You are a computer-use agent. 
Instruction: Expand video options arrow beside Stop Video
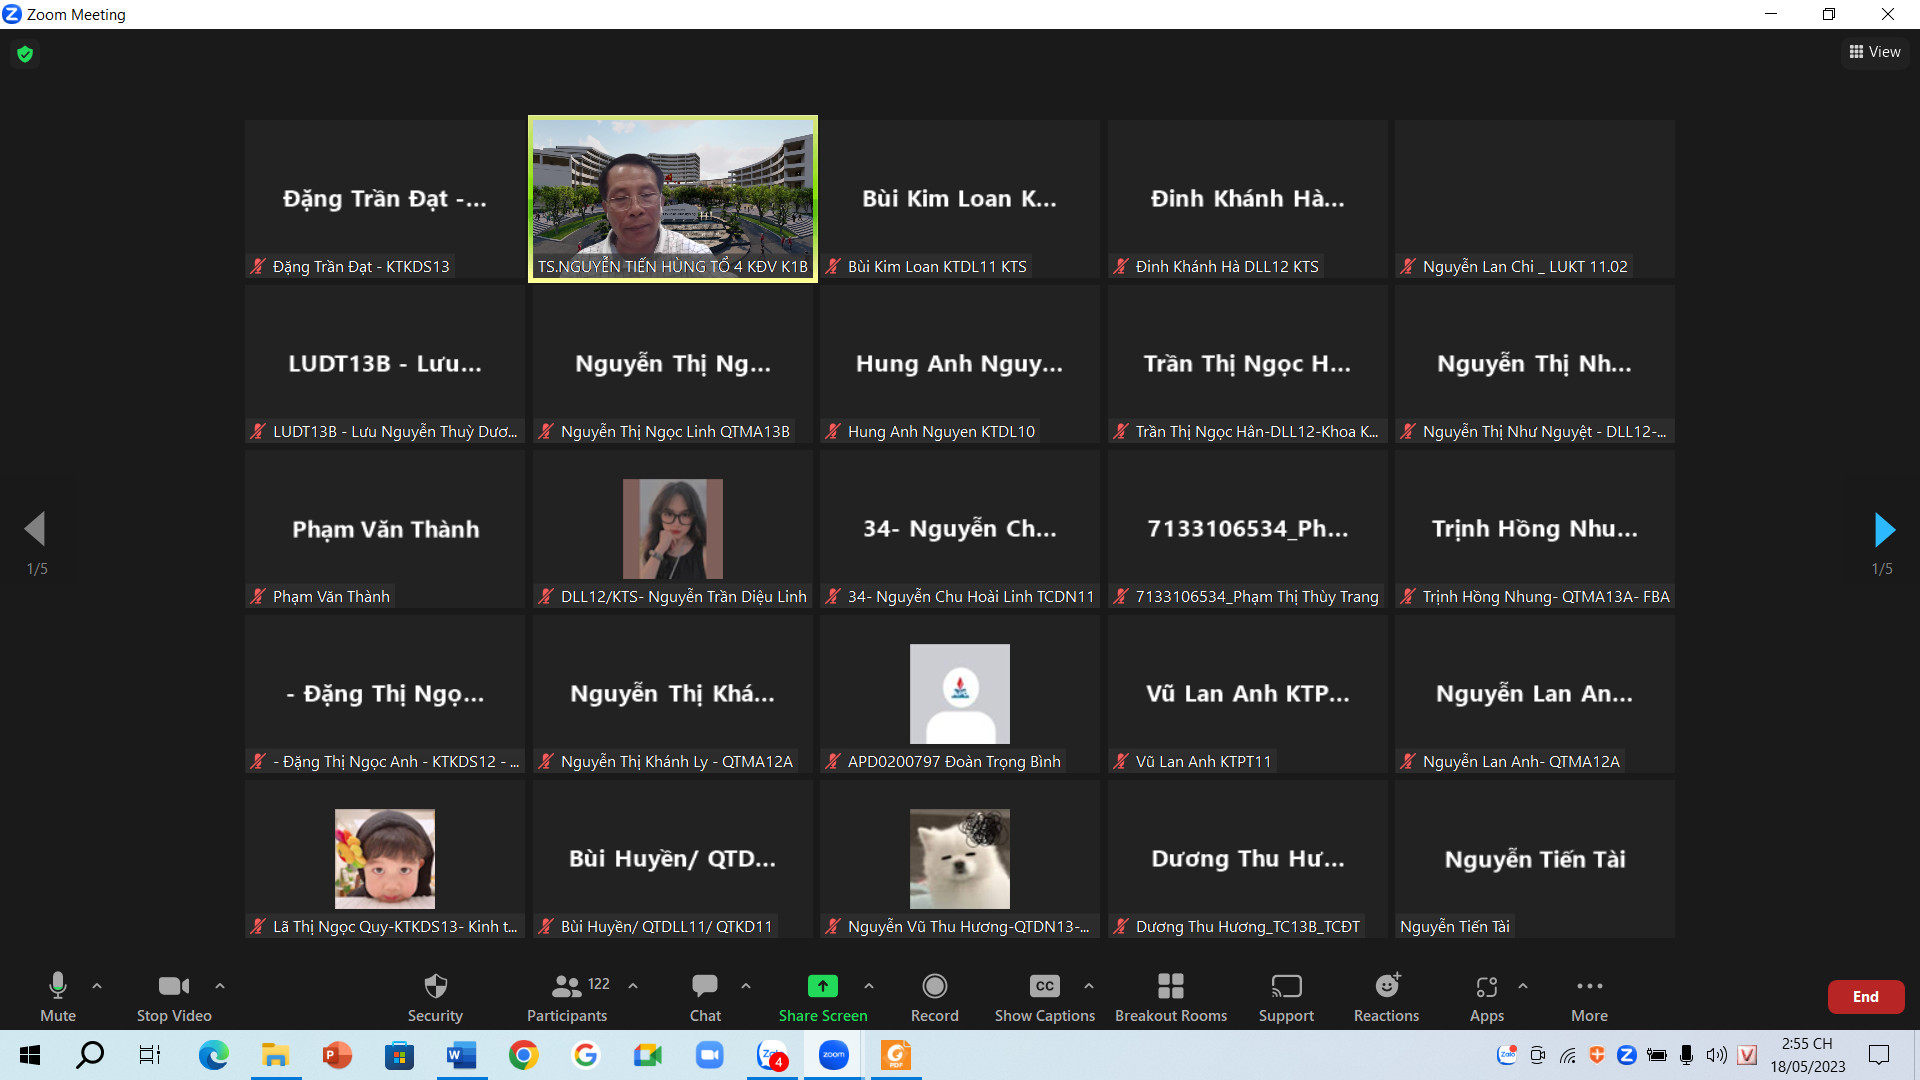coord(220,986)
